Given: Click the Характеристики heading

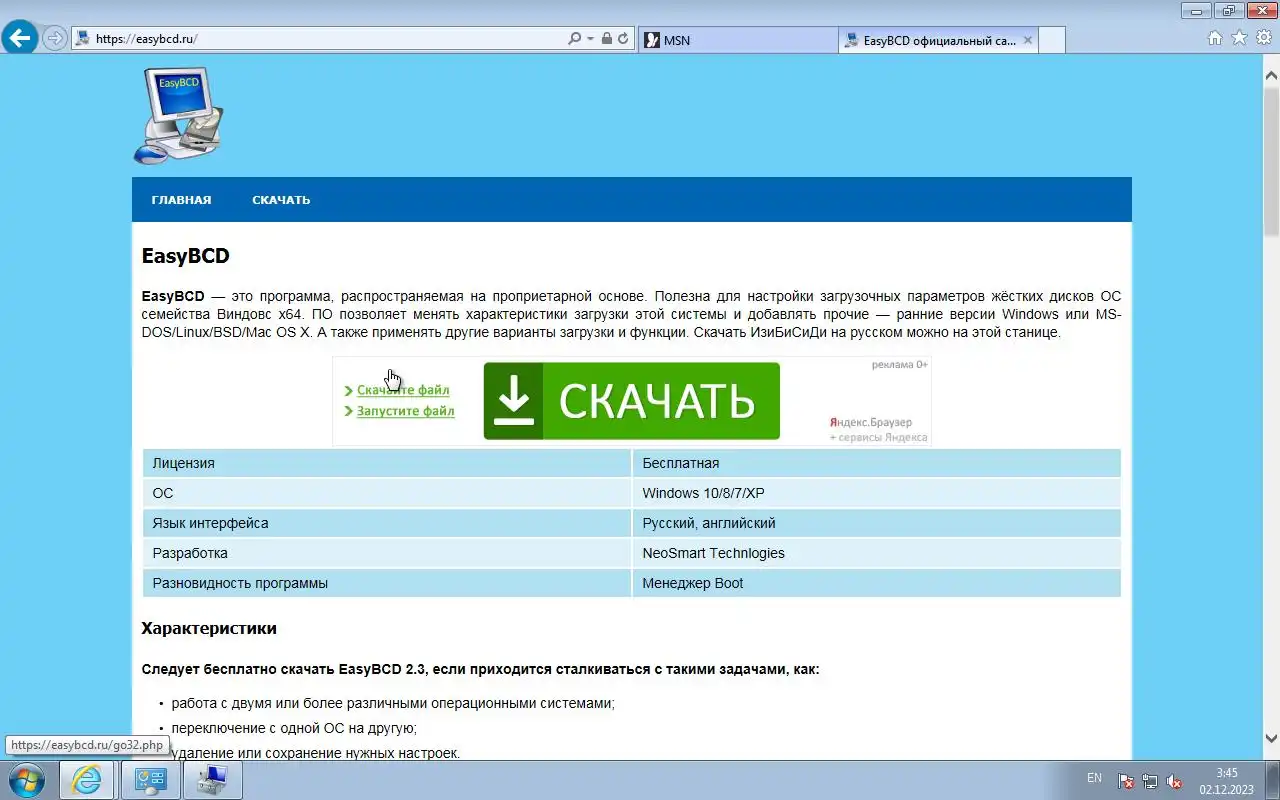Looking at the screenshot, I should (x=209, y=629).
